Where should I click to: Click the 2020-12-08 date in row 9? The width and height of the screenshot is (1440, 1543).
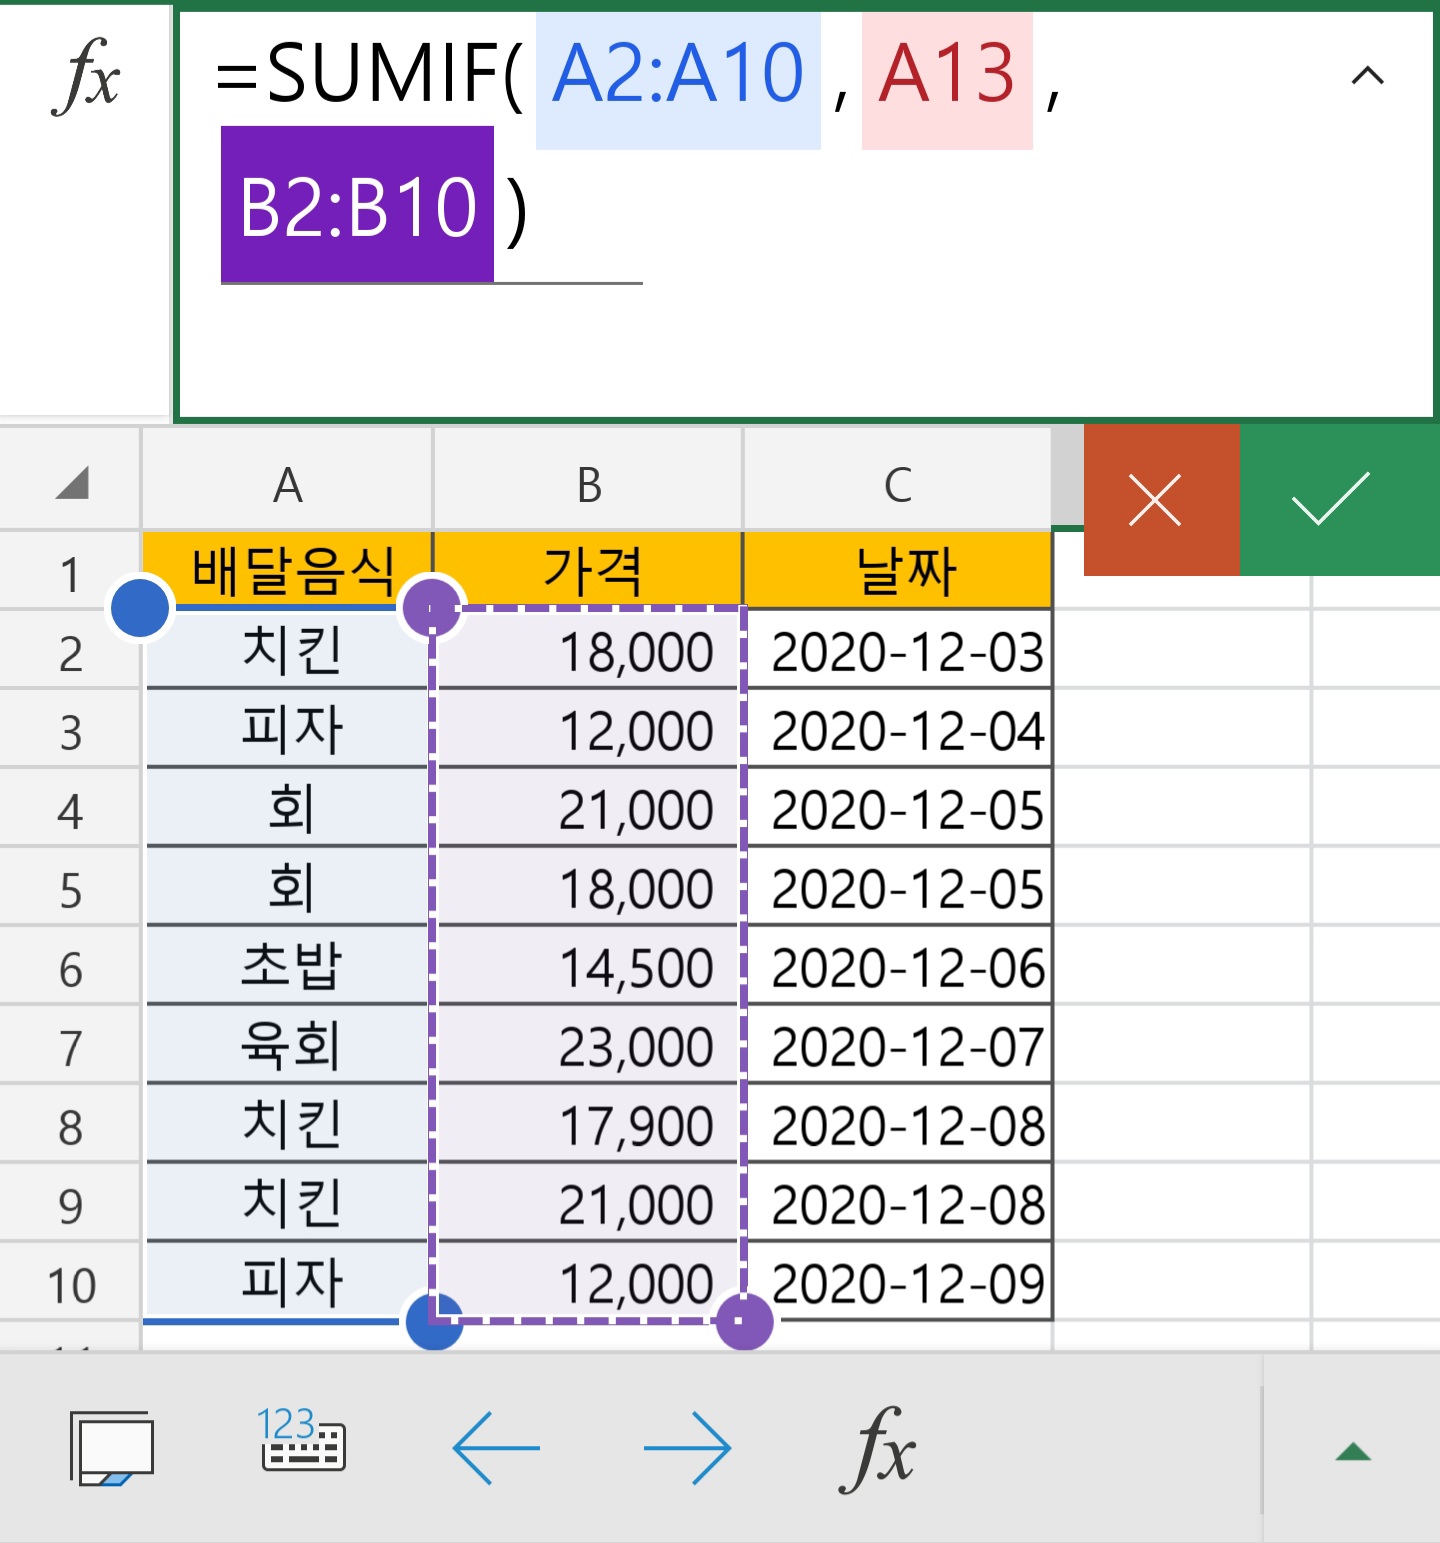pos(898,1203)
